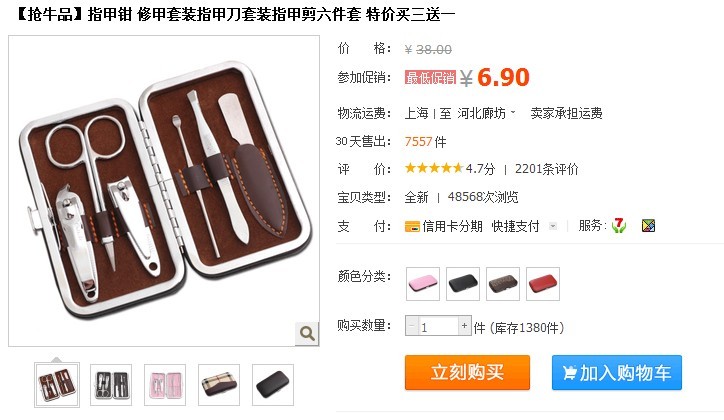Click the shopping cart icon in 加入购物车
This screenshot has width=724, height=420.
[x=570, y=372]
